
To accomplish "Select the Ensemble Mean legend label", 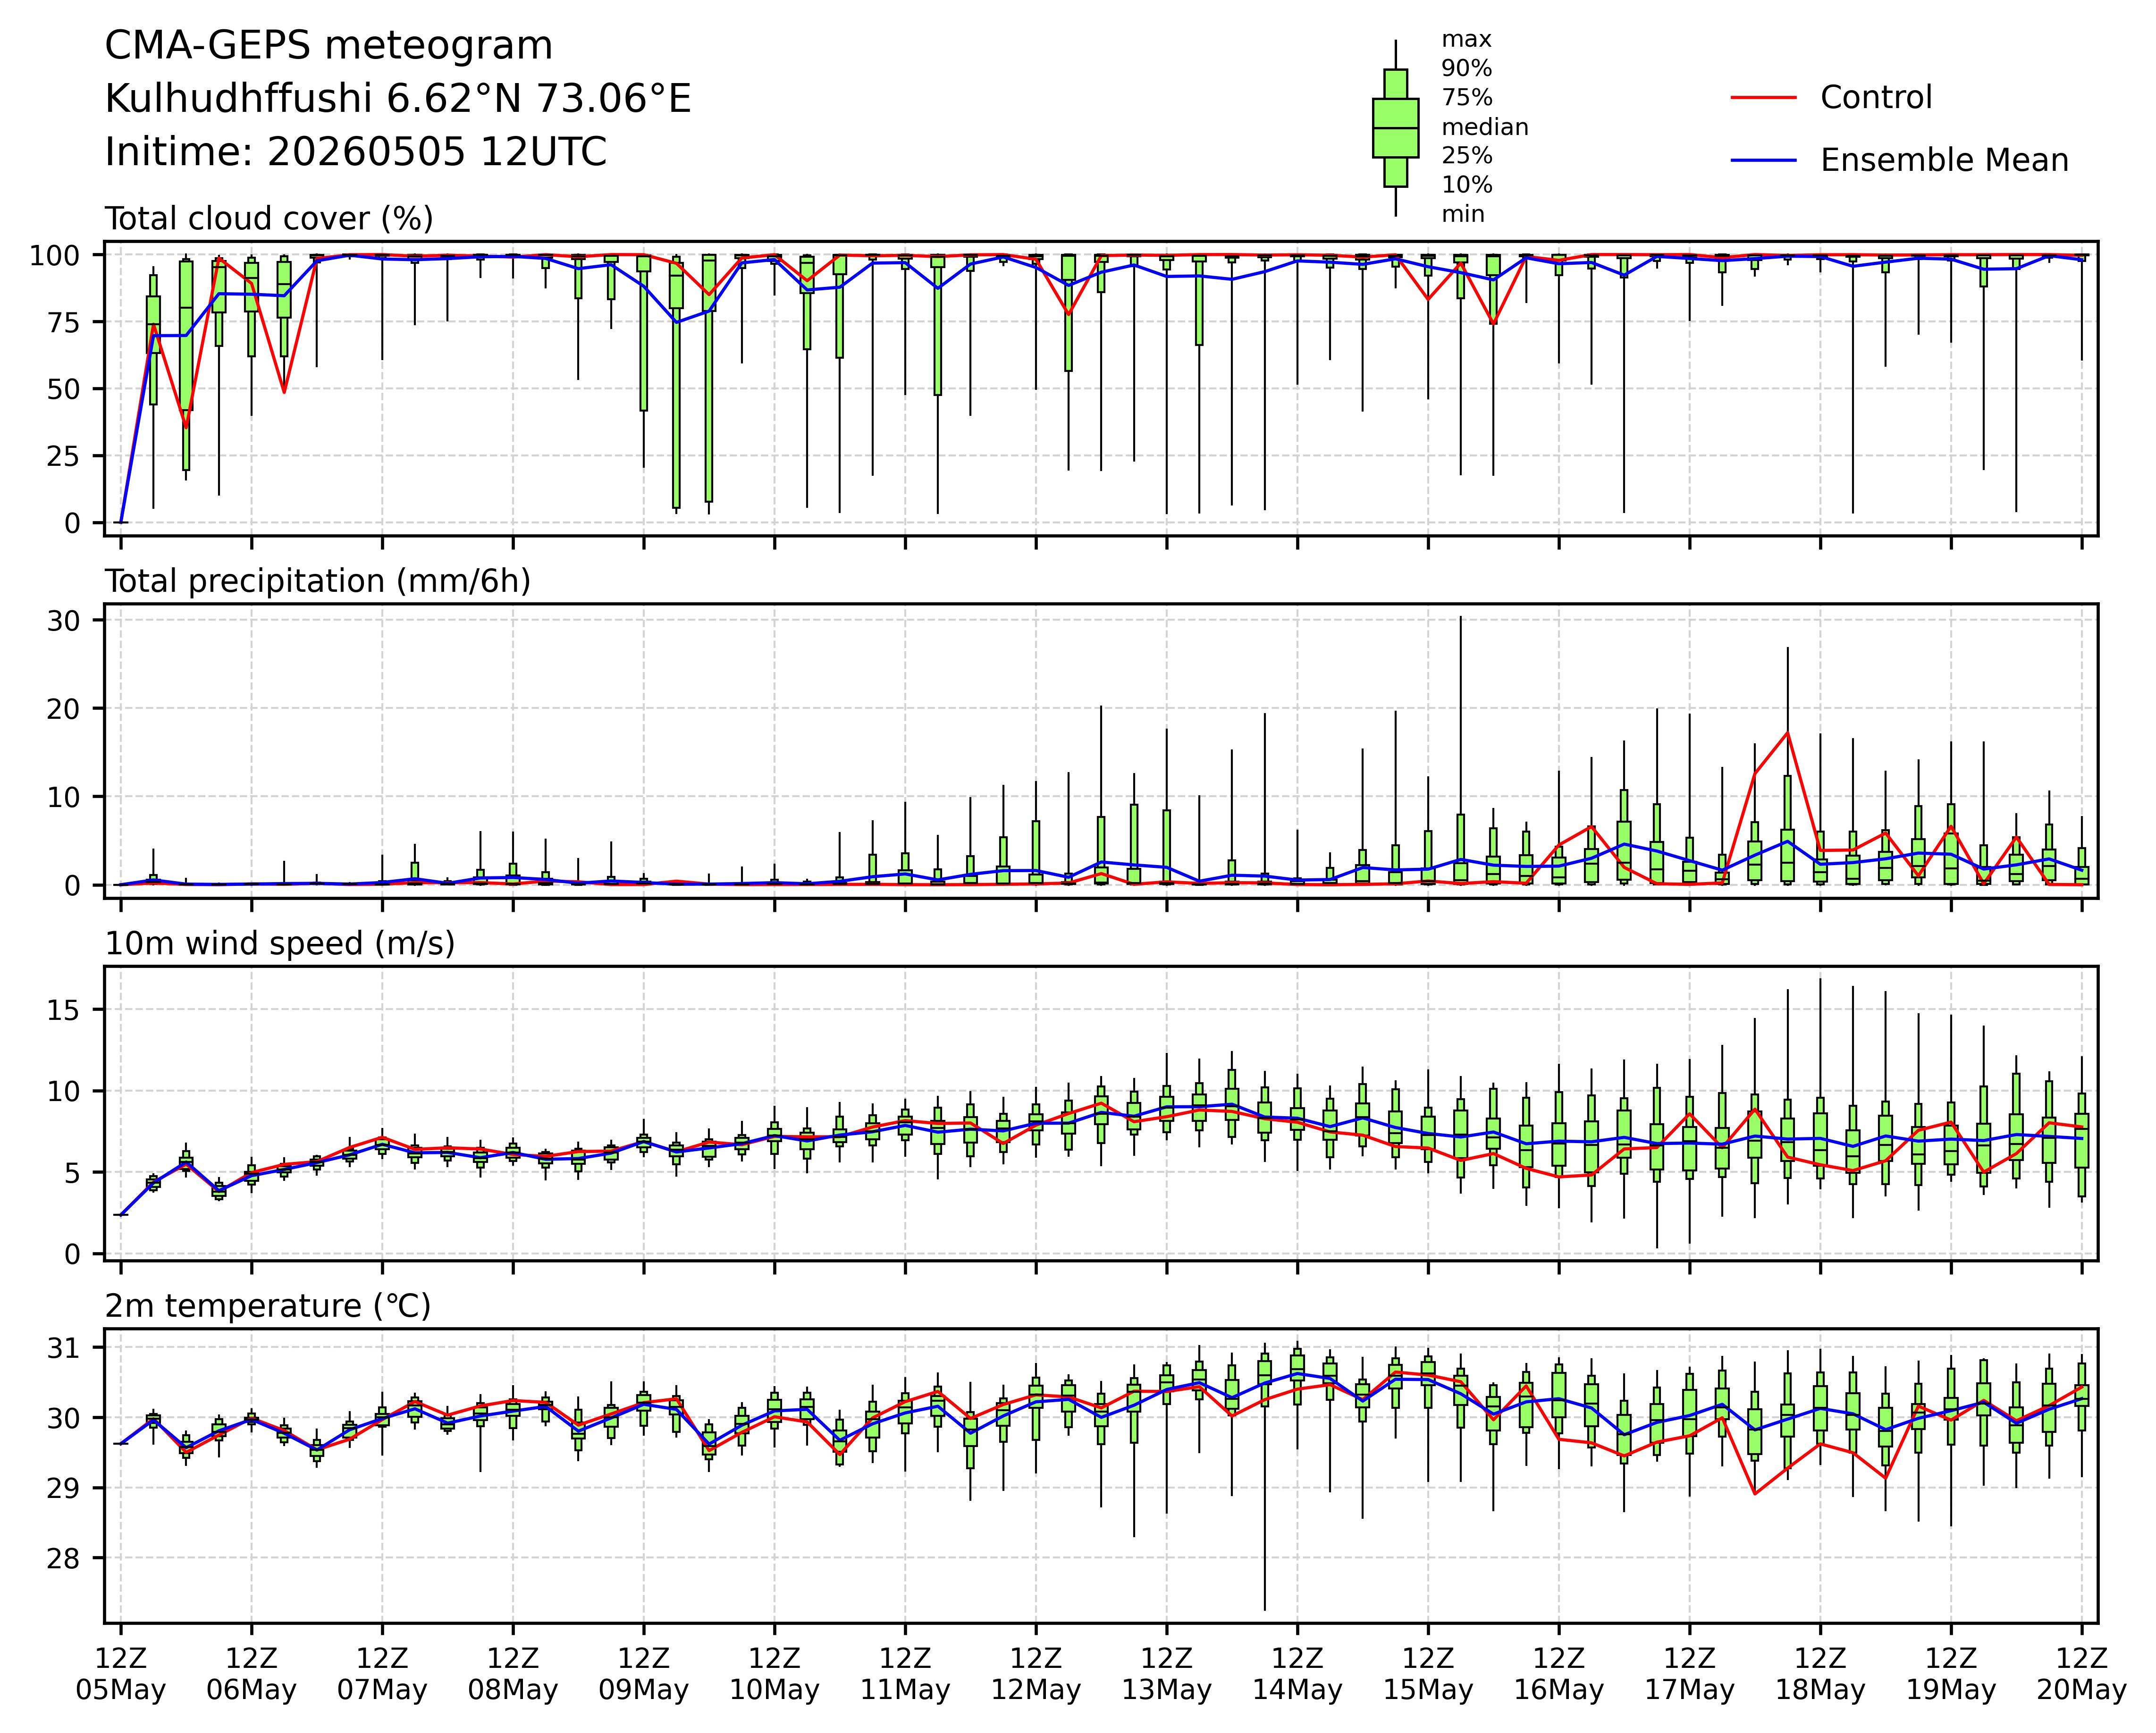I will pos(1944,160).
